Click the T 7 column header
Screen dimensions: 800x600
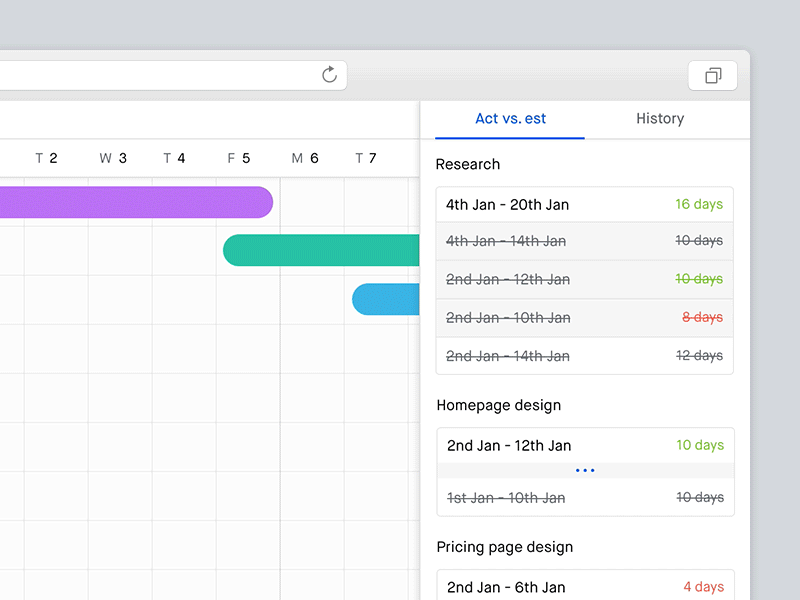tap(365, 157)
